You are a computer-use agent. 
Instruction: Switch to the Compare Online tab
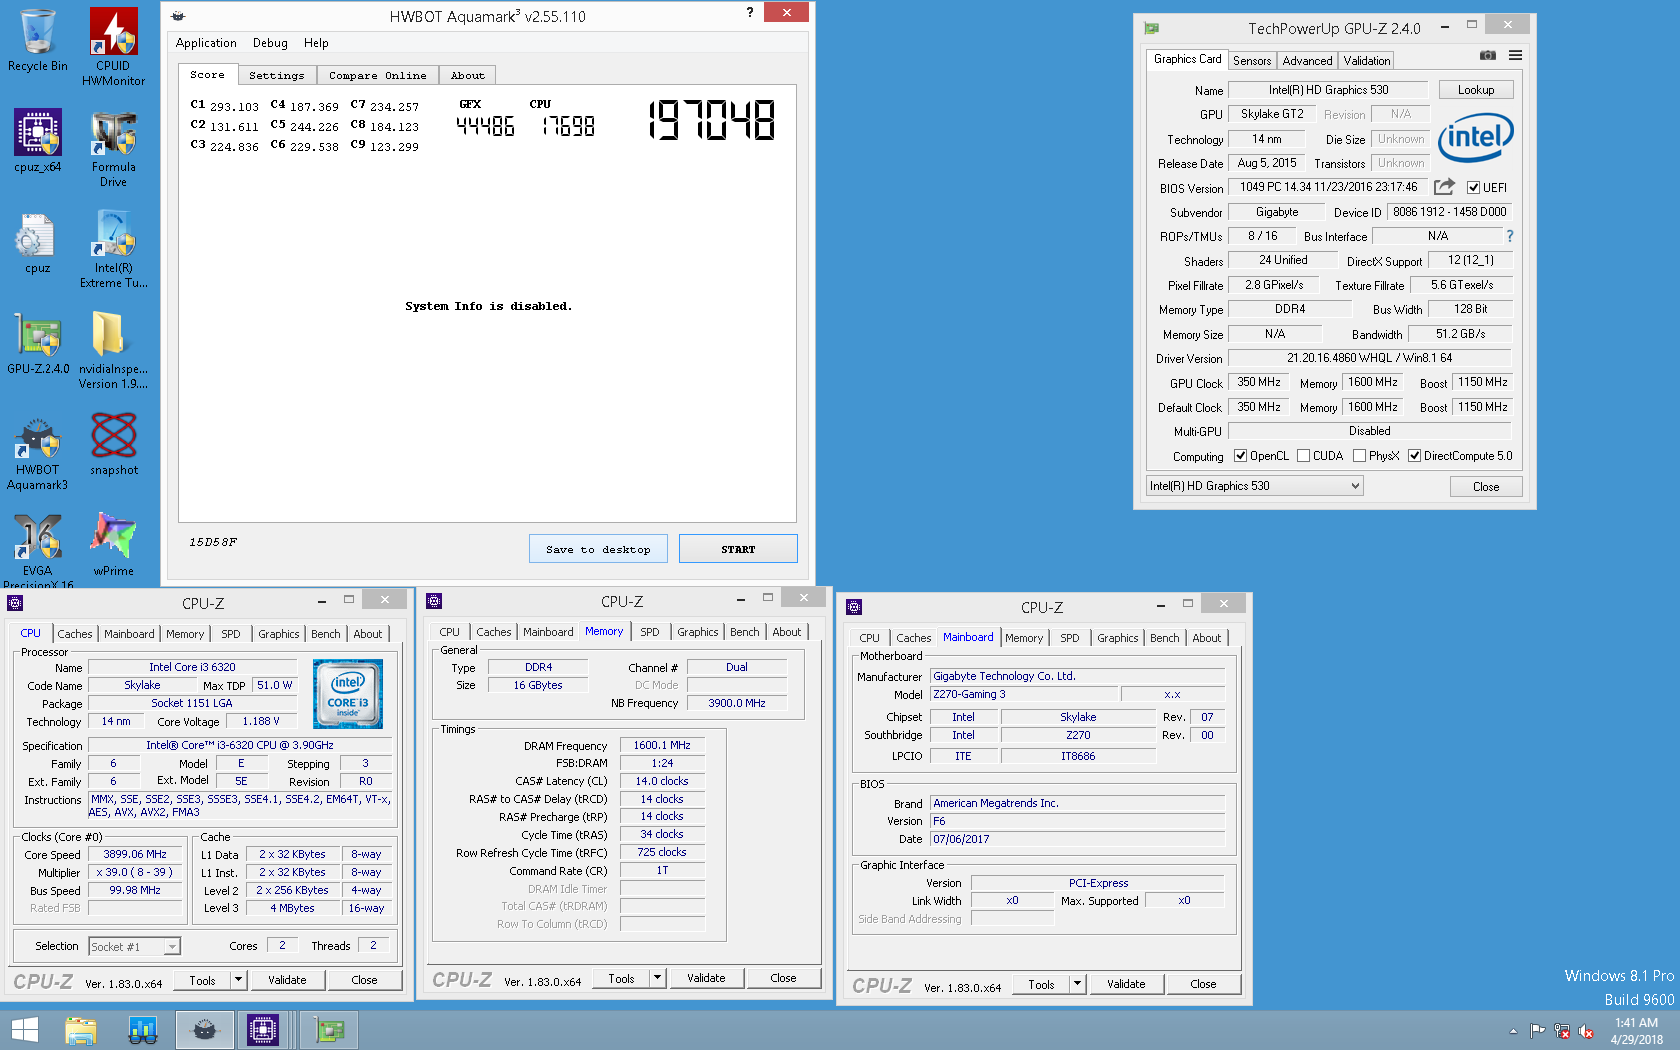pos(377,76)
